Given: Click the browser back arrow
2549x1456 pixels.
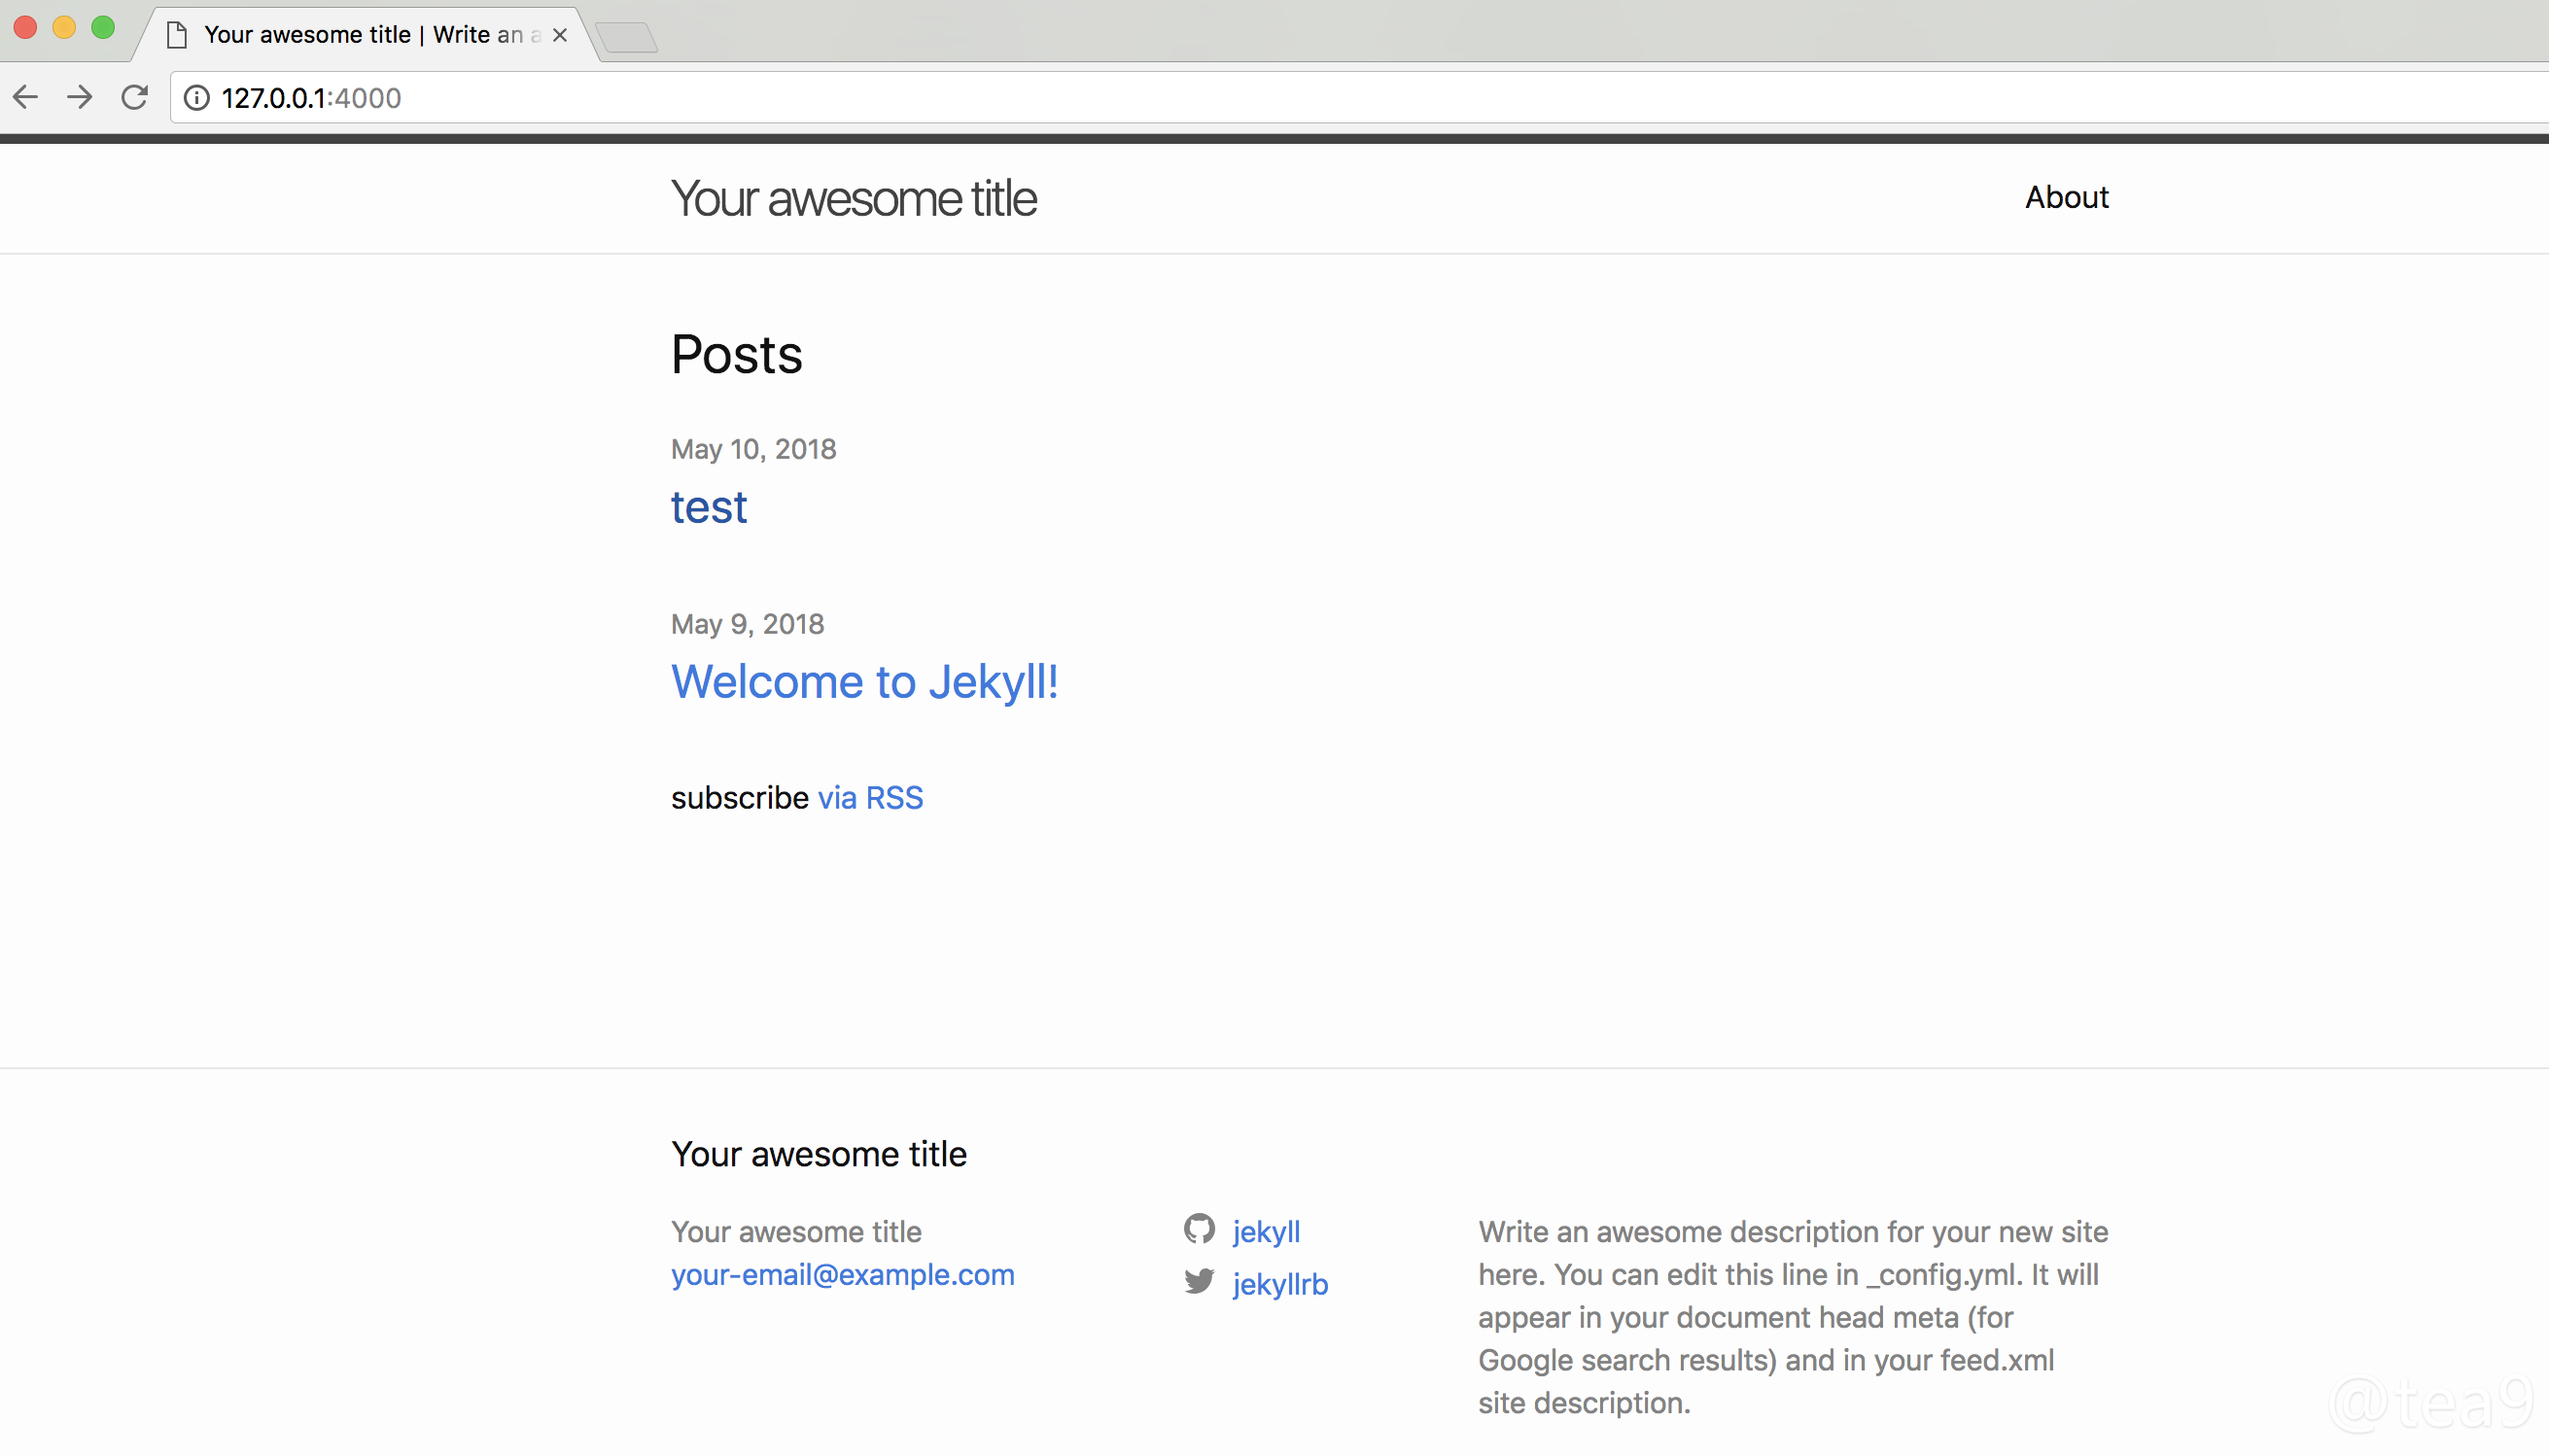Looking at the screenshot, I should click(x=26, y=97).
